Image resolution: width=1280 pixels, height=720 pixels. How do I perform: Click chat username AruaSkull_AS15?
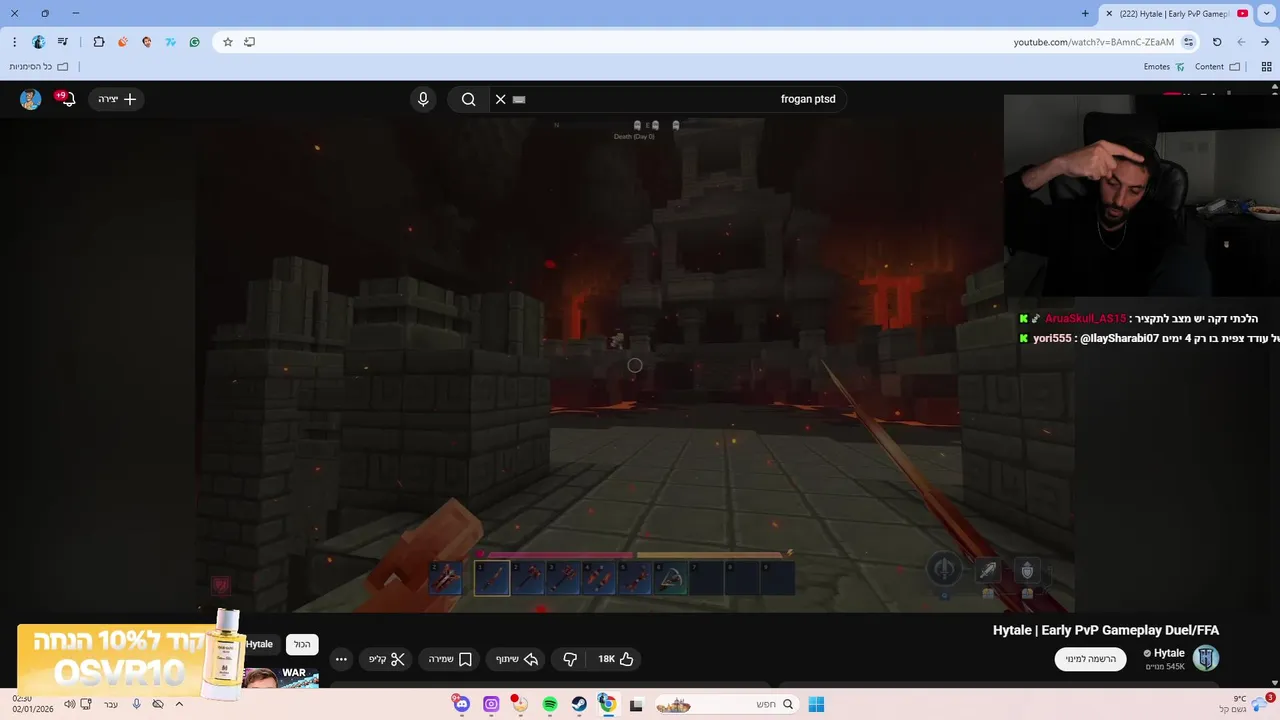point(1085,318)
